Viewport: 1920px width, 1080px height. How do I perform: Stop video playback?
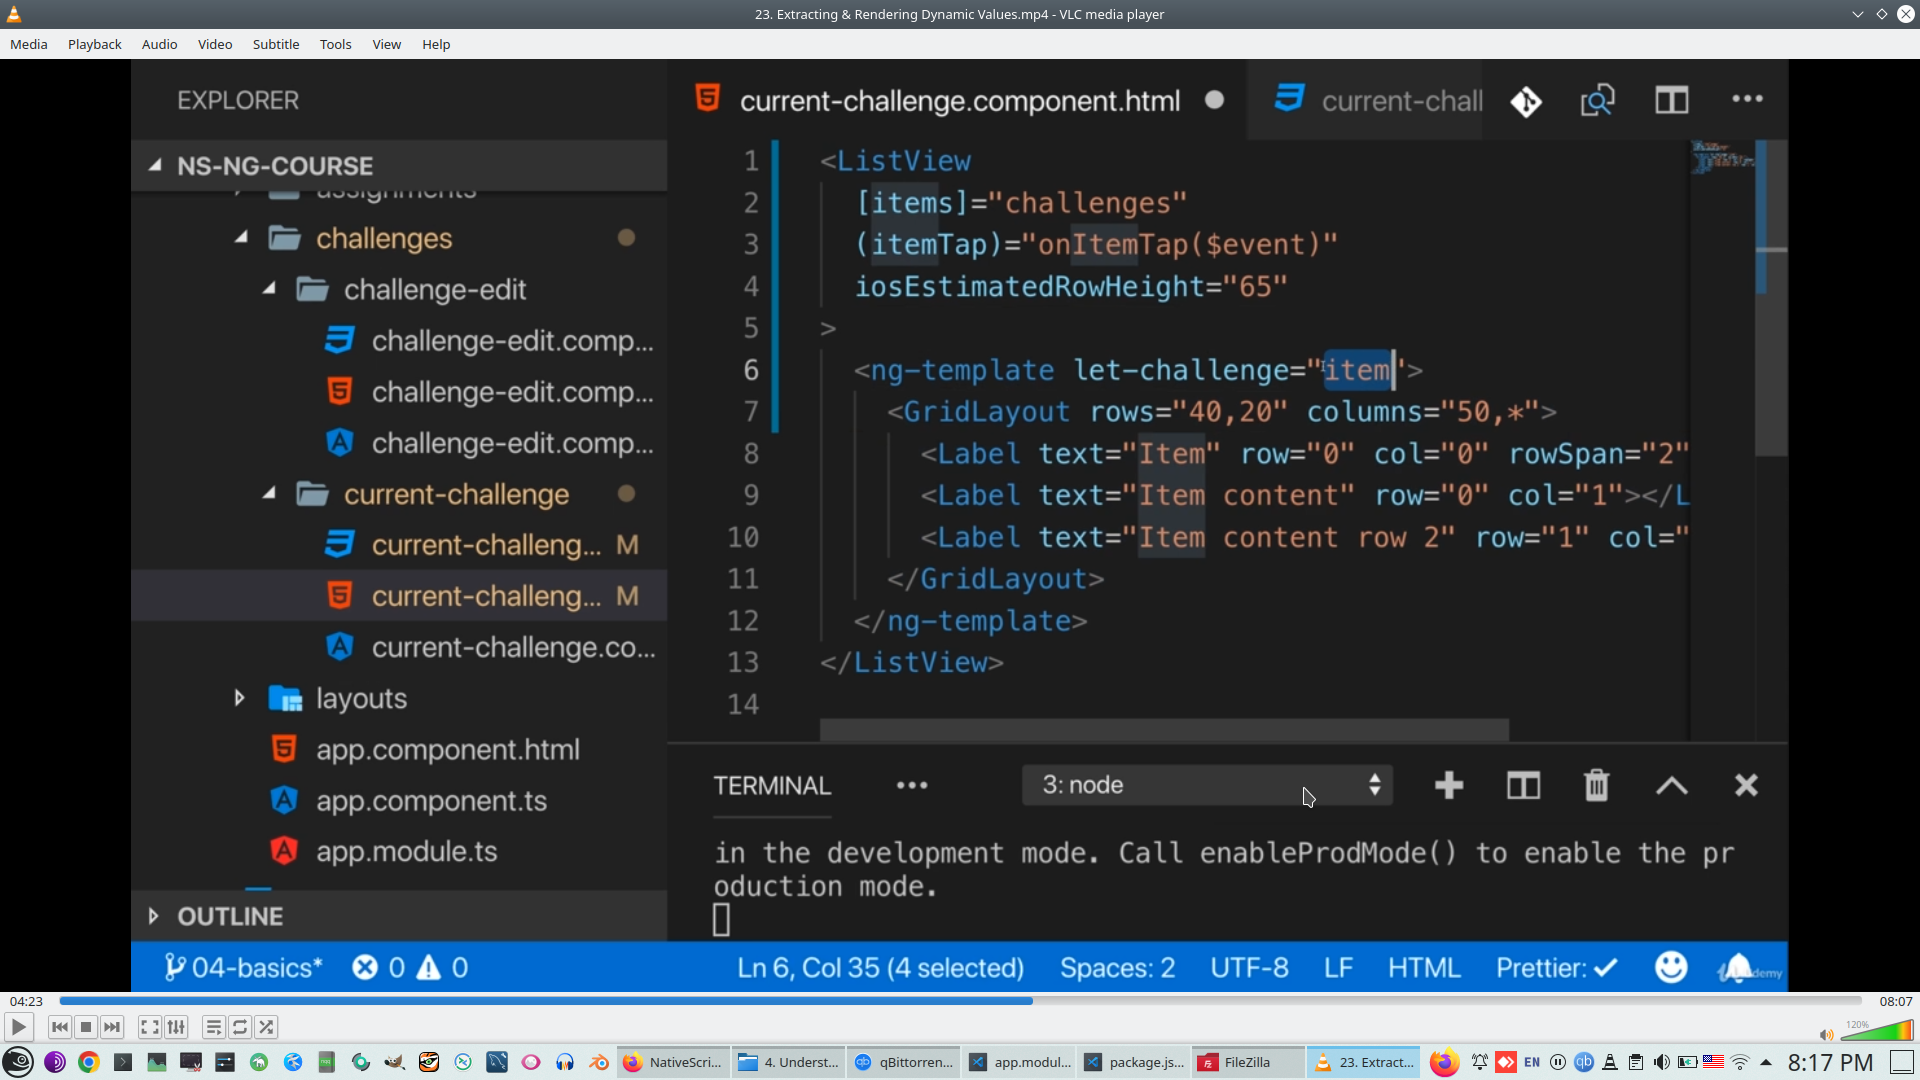point(86,1027)
